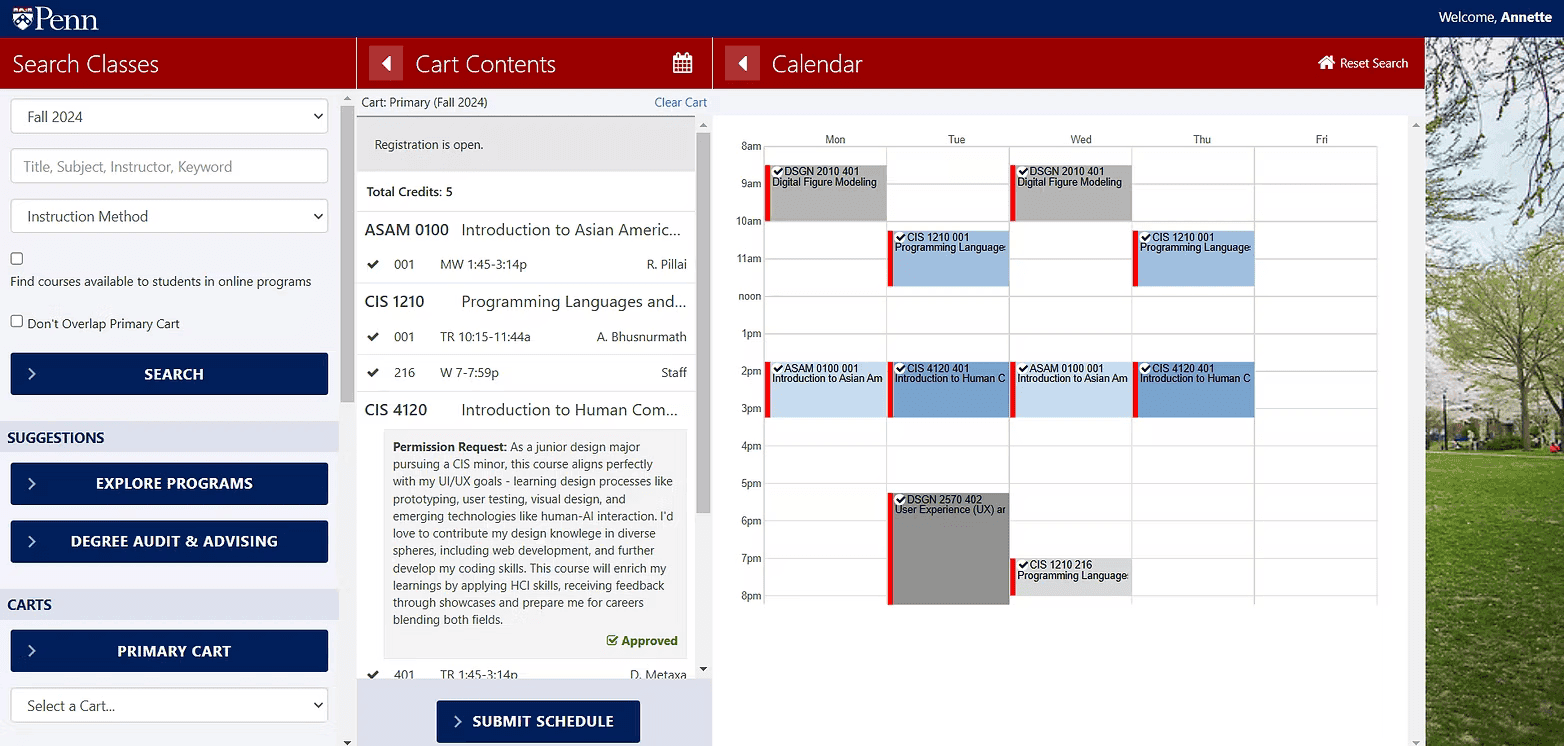
Task: Click the Title, Subject, Instructor, Keyword field
Action: coord(169,166)
